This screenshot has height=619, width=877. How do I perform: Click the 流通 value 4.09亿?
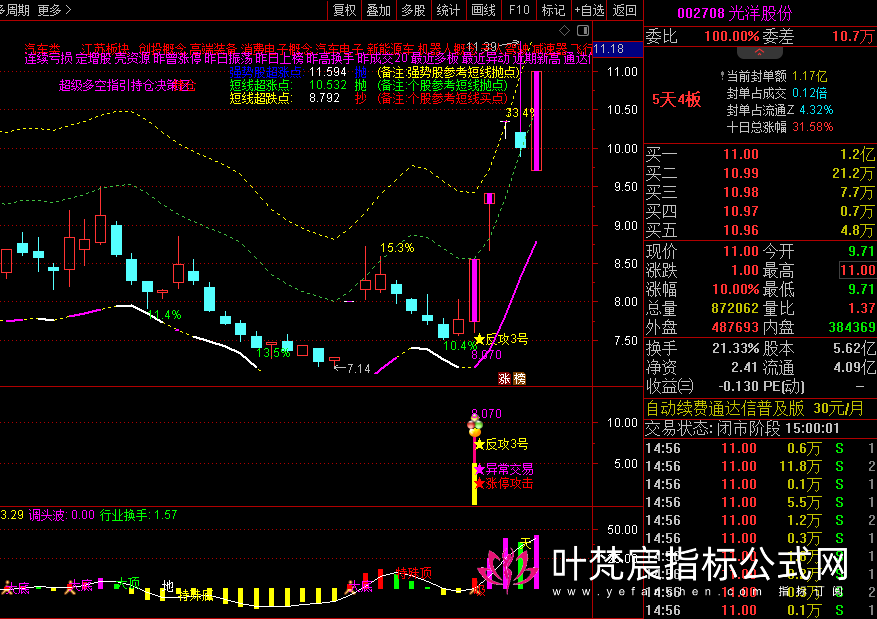click(854, 368)
